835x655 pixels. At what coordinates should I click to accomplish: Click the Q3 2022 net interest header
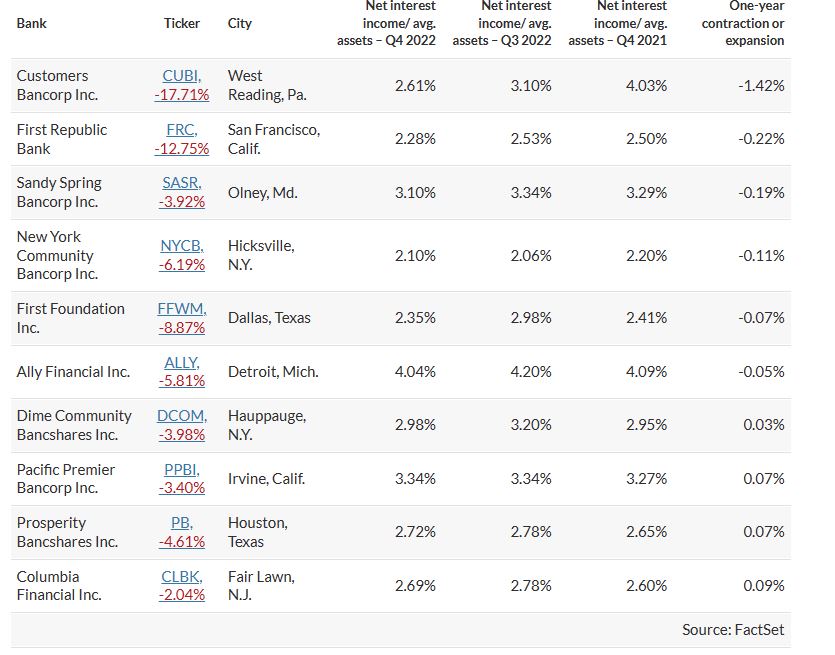coord(502,23)
